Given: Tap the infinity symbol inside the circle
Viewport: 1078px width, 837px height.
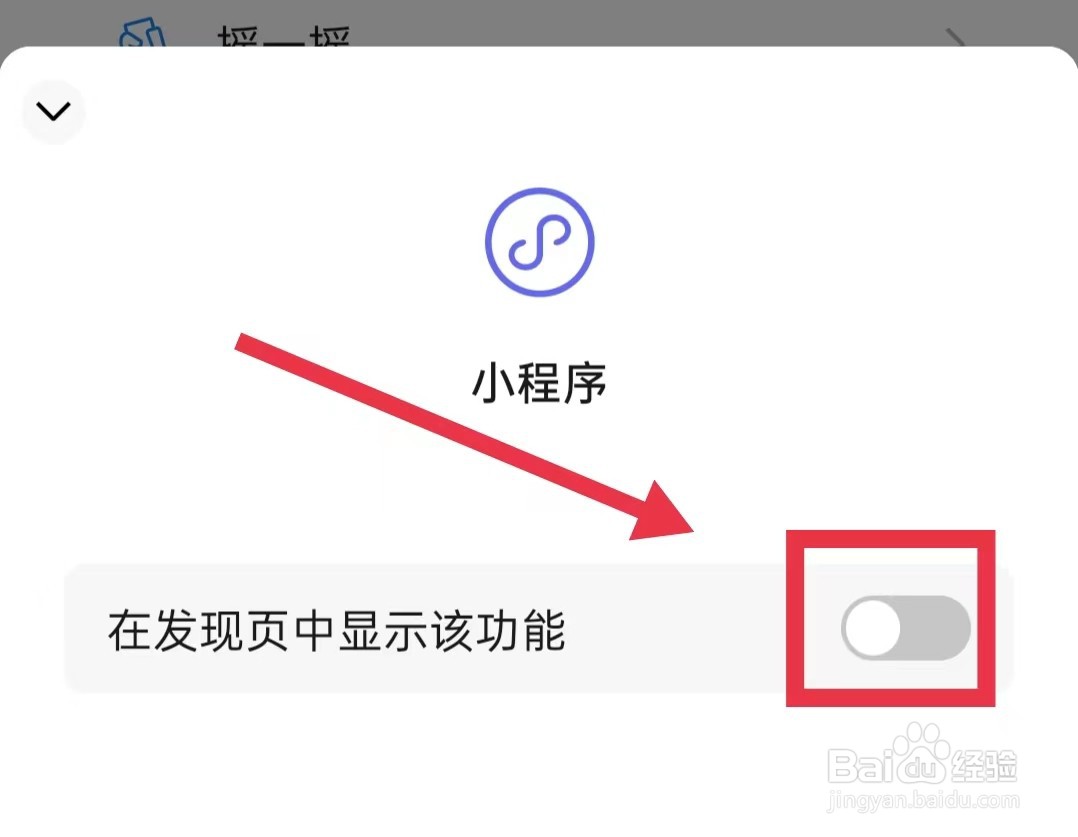Looking at the screenshot, I should (540, 242).
